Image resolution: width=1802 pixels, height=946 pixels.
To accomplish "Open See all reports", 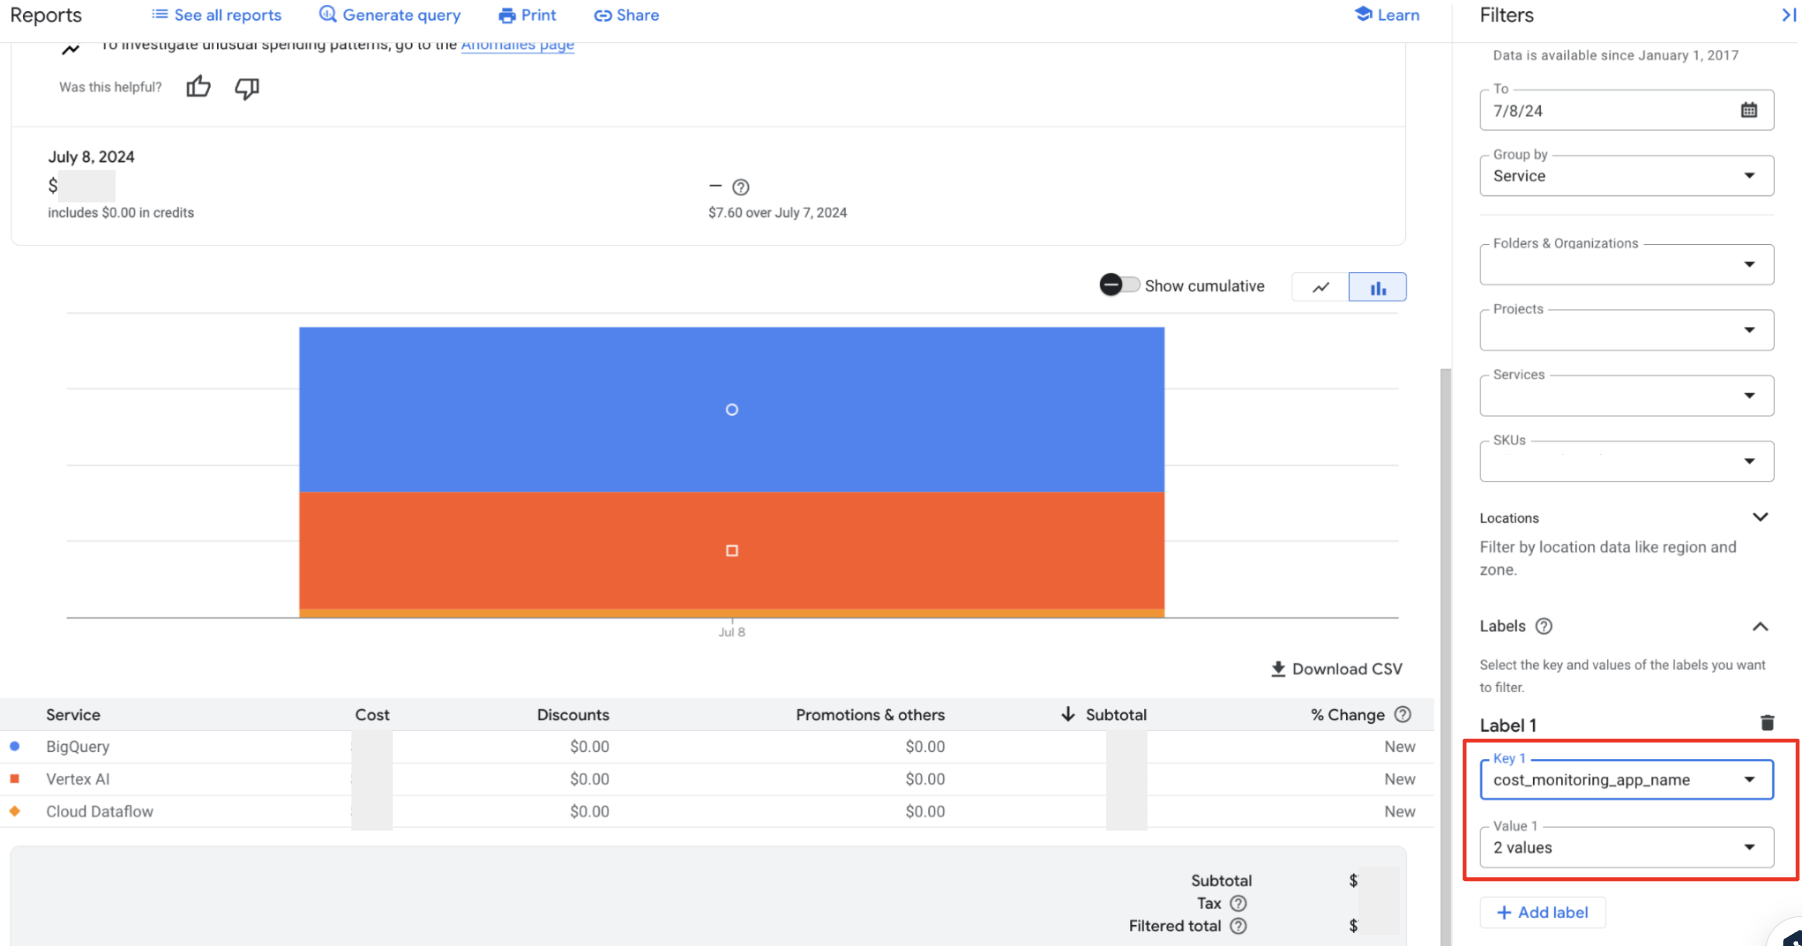I will coord(217,15).
